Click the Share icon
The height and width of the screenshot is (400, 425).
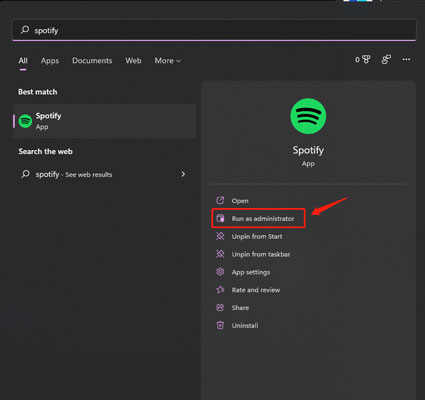pyautogui.click(x=220, y=307)
